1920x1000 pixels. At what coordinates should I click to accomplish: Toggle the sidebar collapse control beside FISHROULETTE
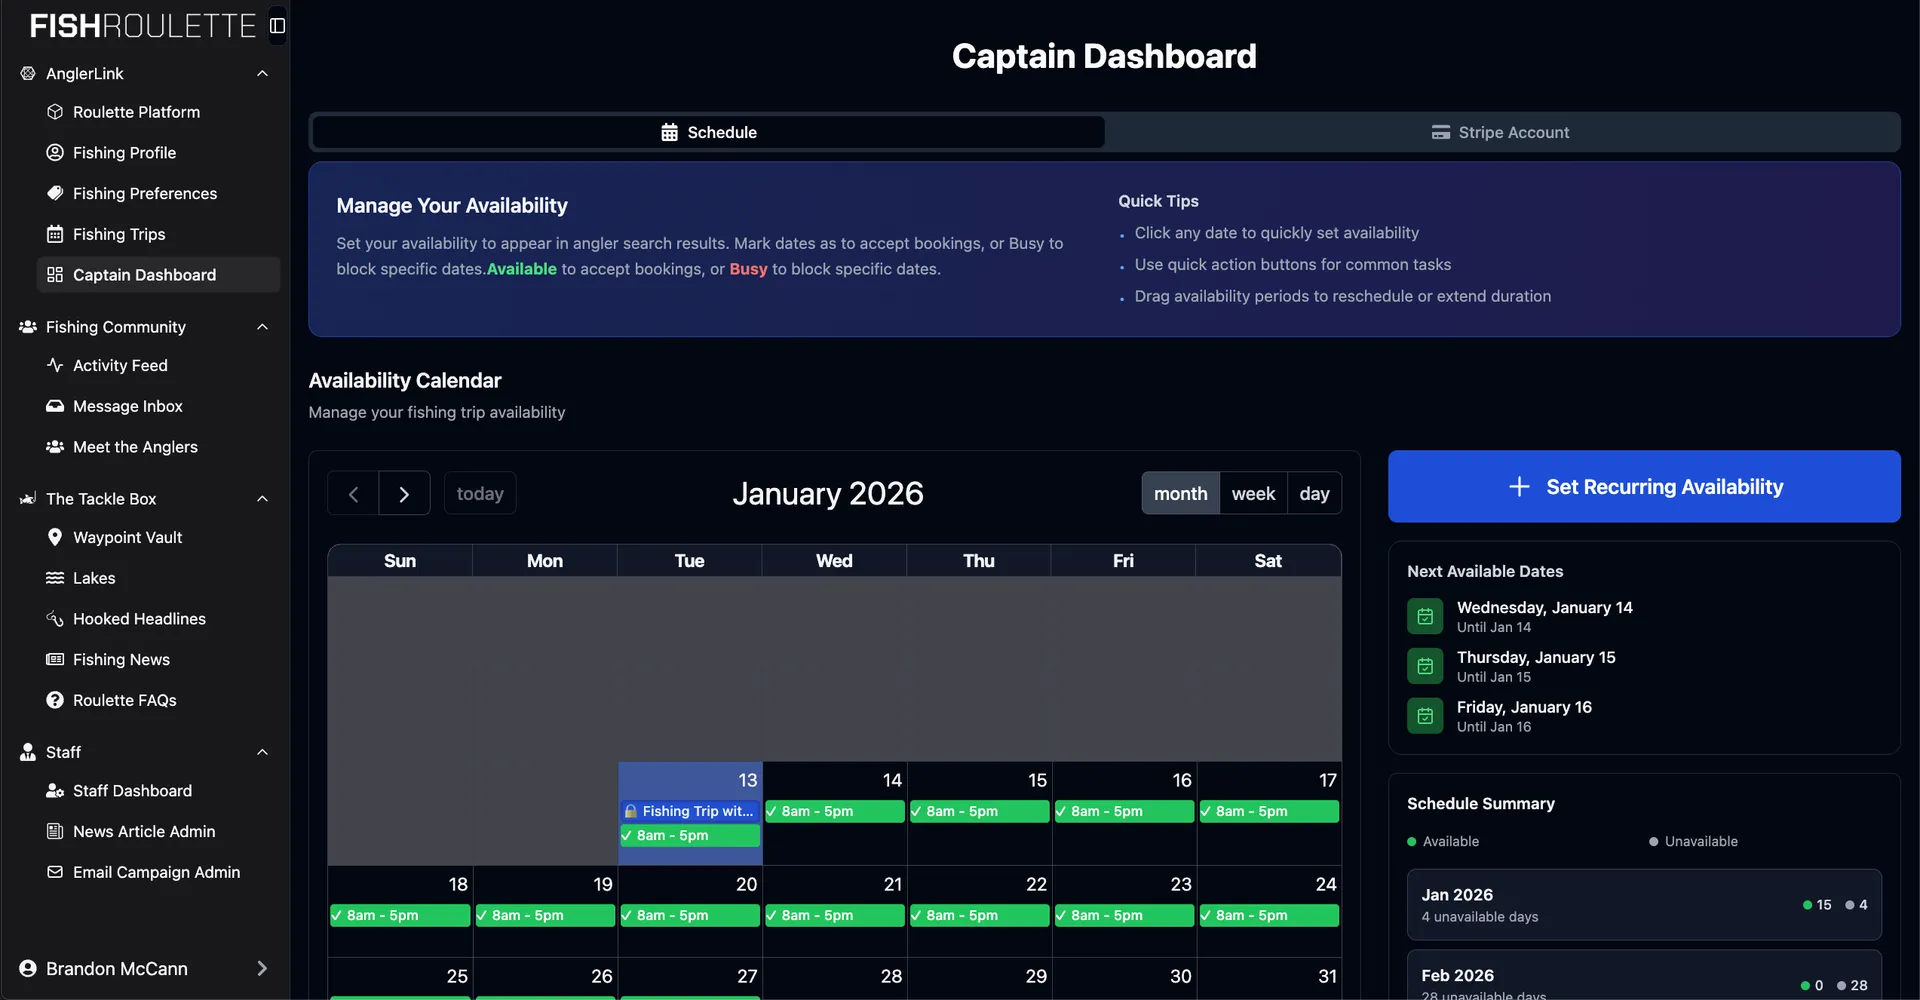tap(276, 25)
